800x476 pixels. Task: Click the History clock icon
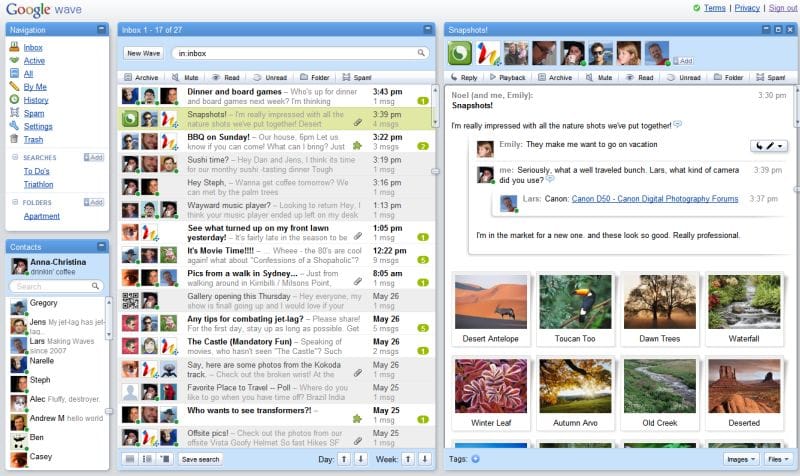click(x=14, y=99)
